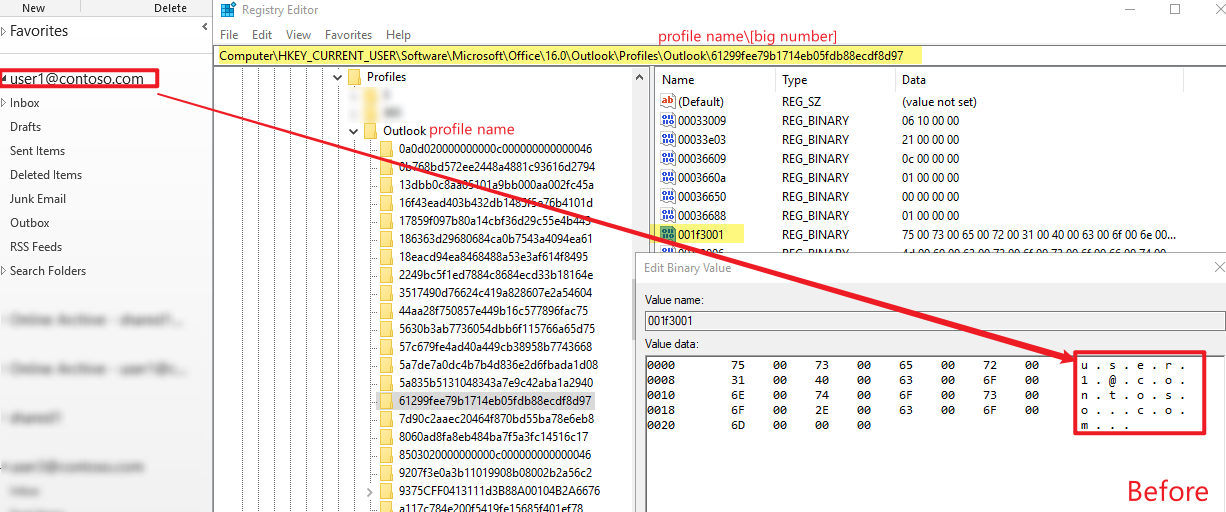Click the Value name field showing 001f3001
This screenshot has width=1226, height=512.
click(x=935, y=321)
